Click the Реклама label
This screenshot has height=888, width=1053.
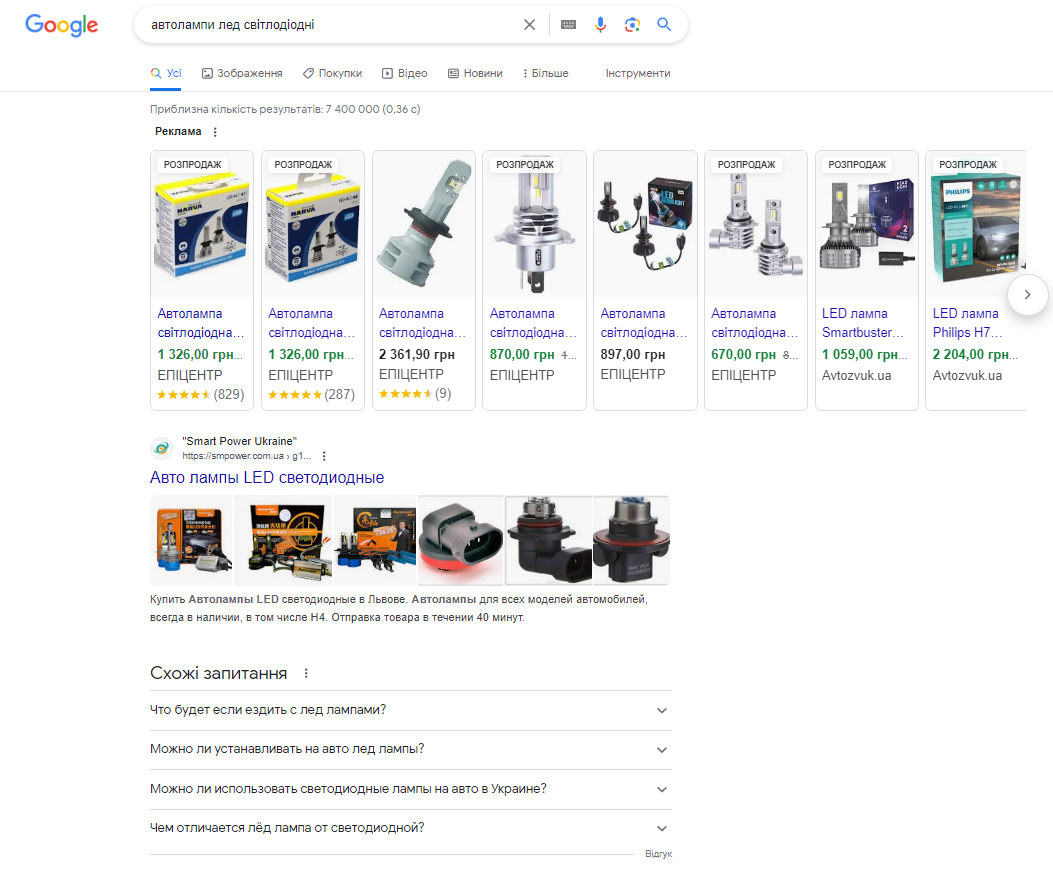click(178, 132)
